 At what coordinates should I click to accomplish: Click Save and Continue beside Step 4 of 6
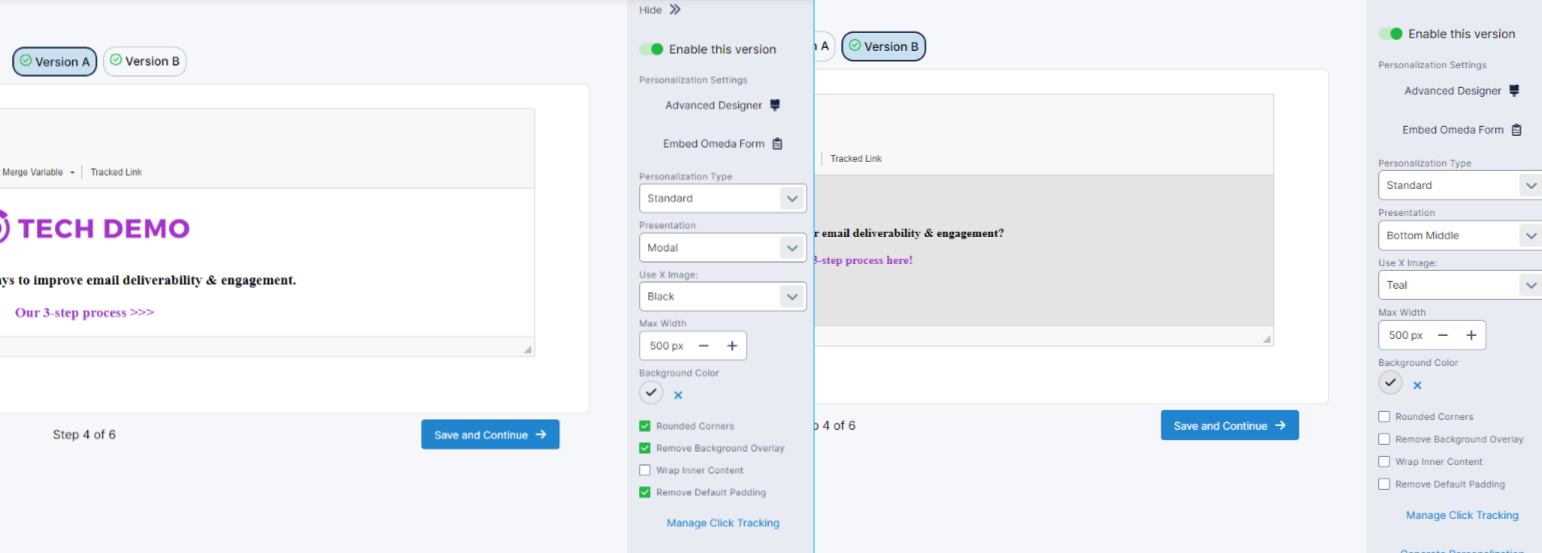tap(490, 435)
